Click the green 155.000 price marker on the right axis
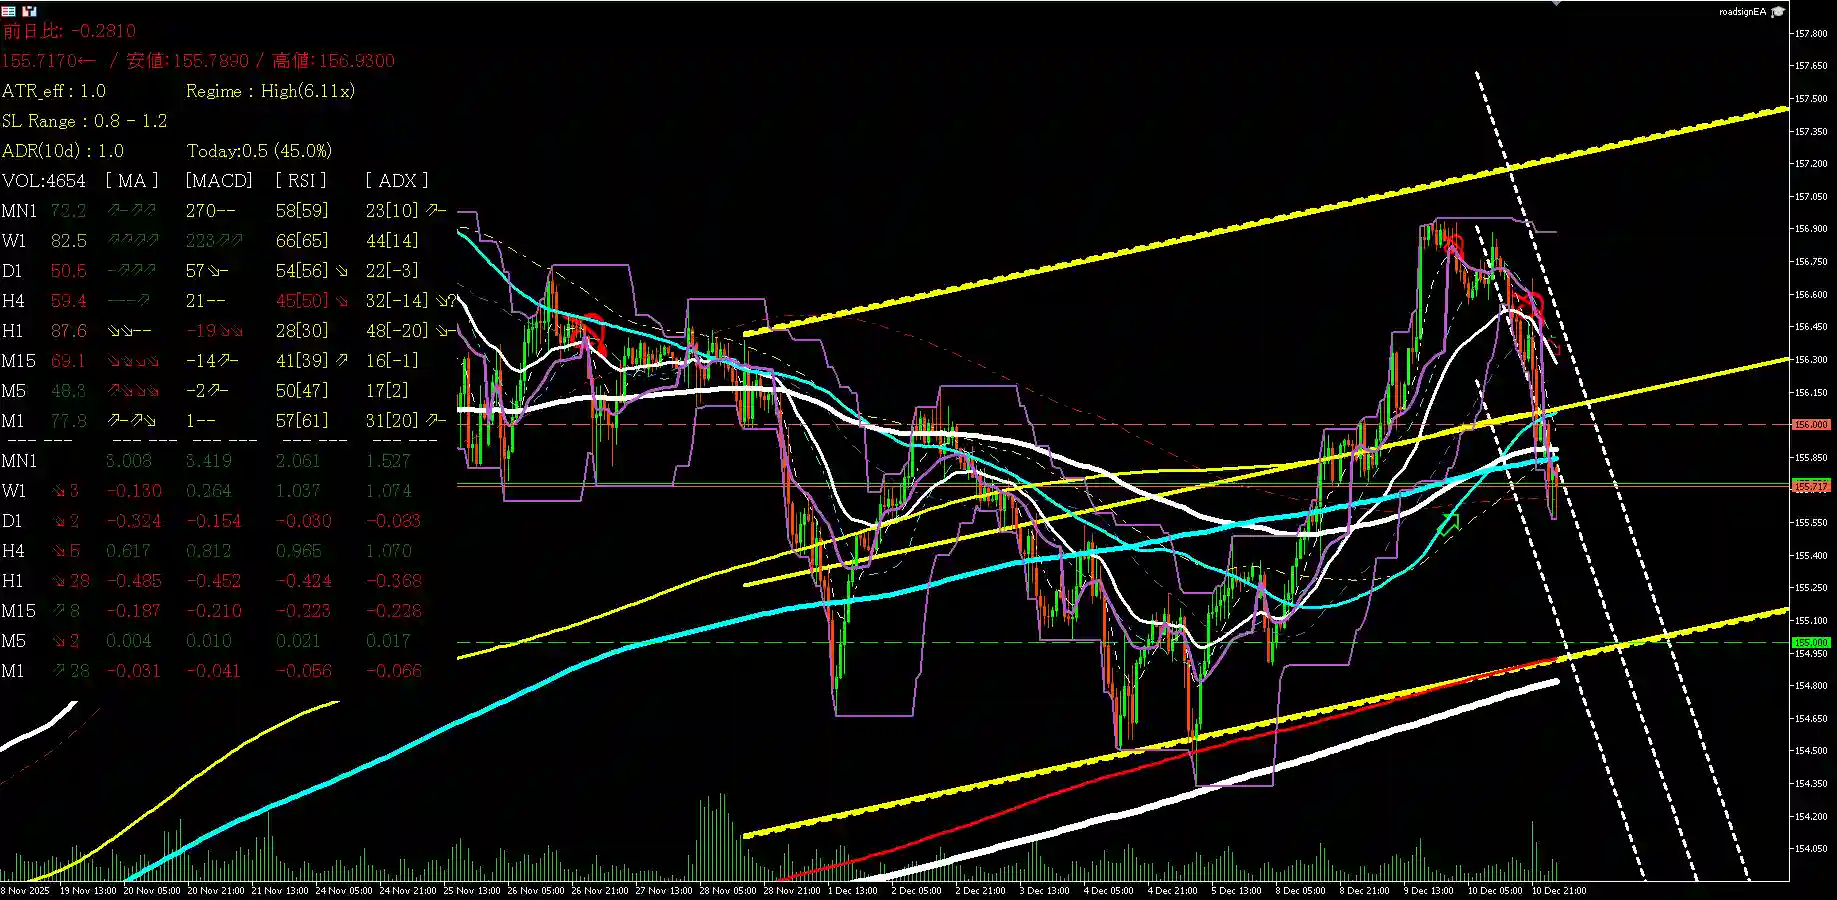 click(1811, 641)
